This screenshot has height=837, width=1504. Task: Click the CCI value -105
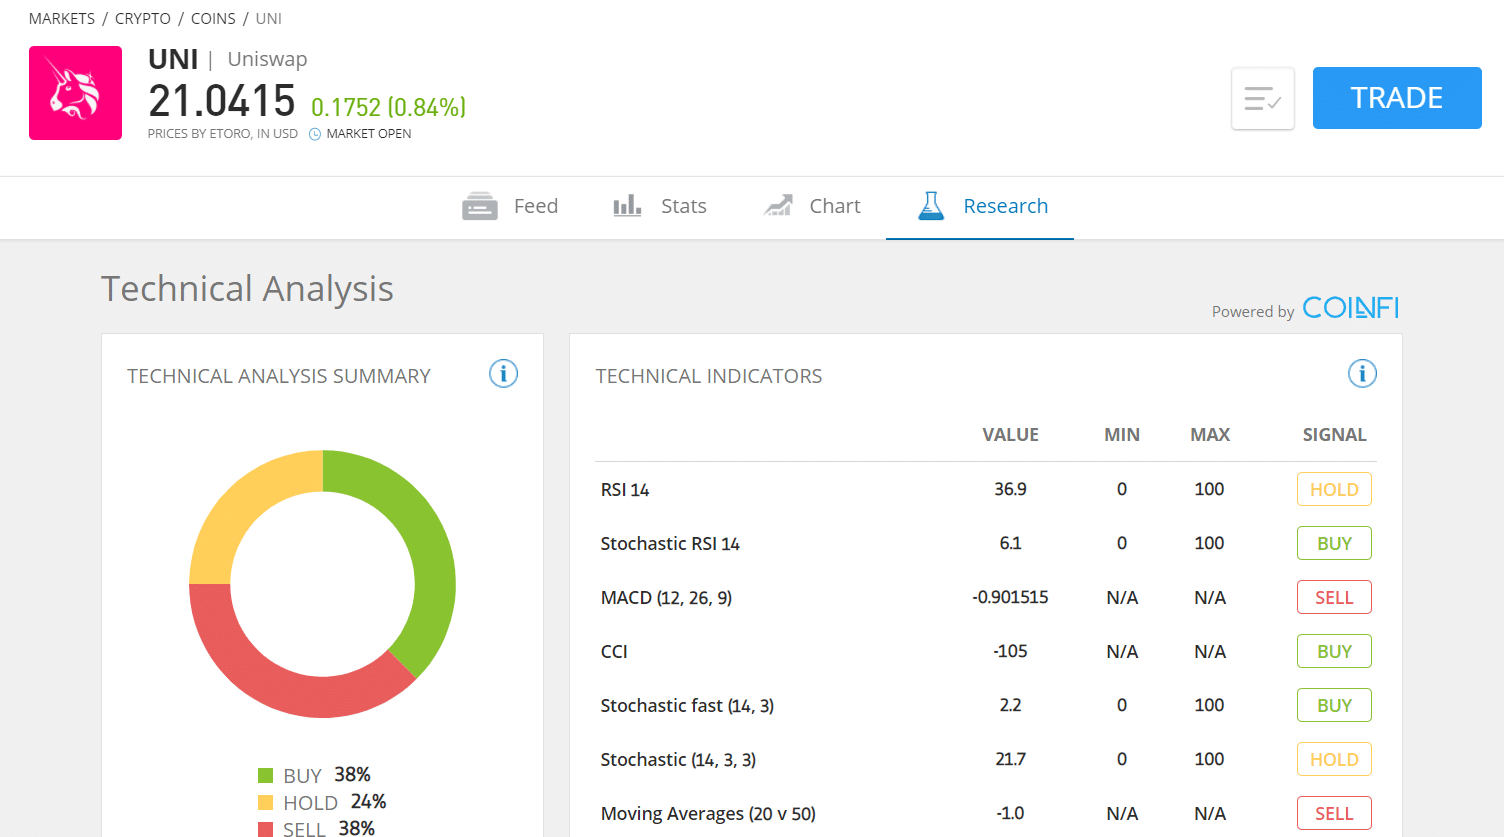coord(1010,651)
